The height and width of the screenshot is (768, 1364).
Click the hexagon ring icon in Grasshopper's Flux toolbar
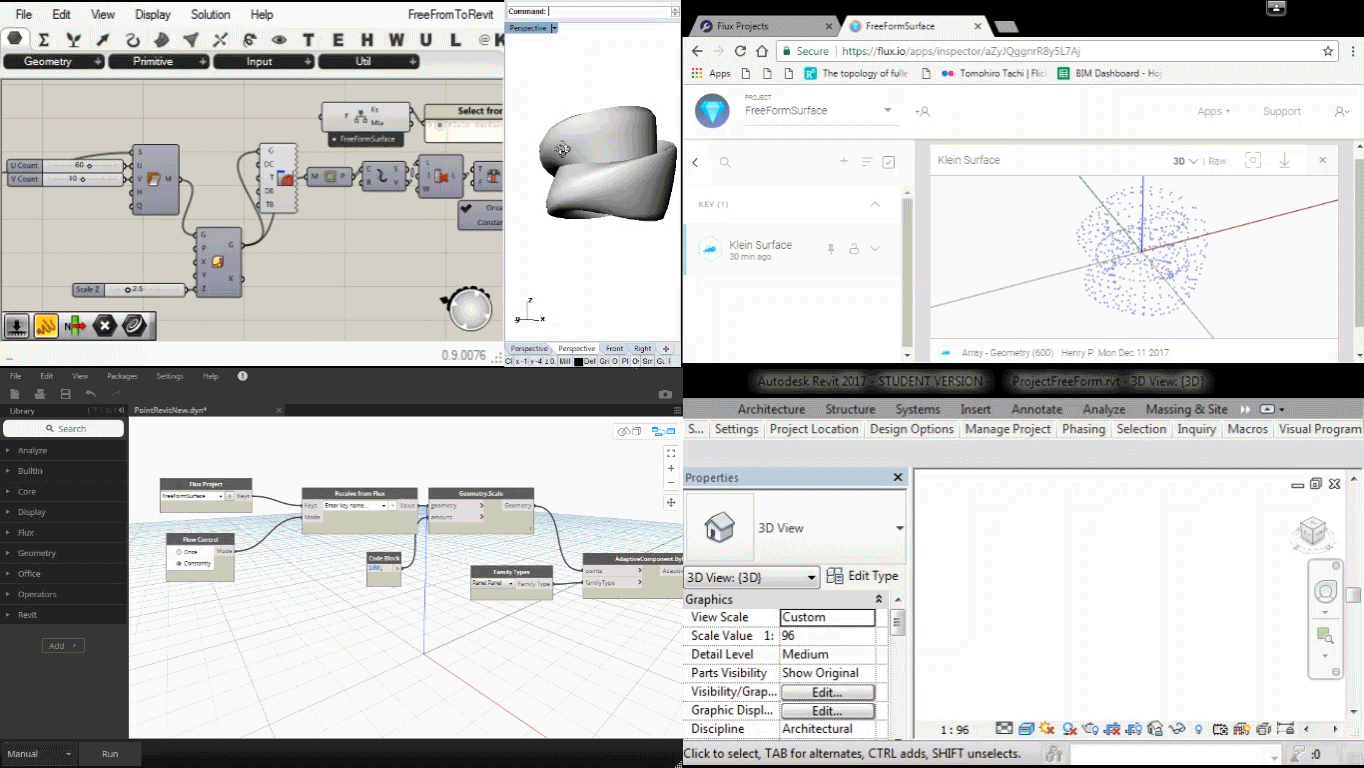134,325
